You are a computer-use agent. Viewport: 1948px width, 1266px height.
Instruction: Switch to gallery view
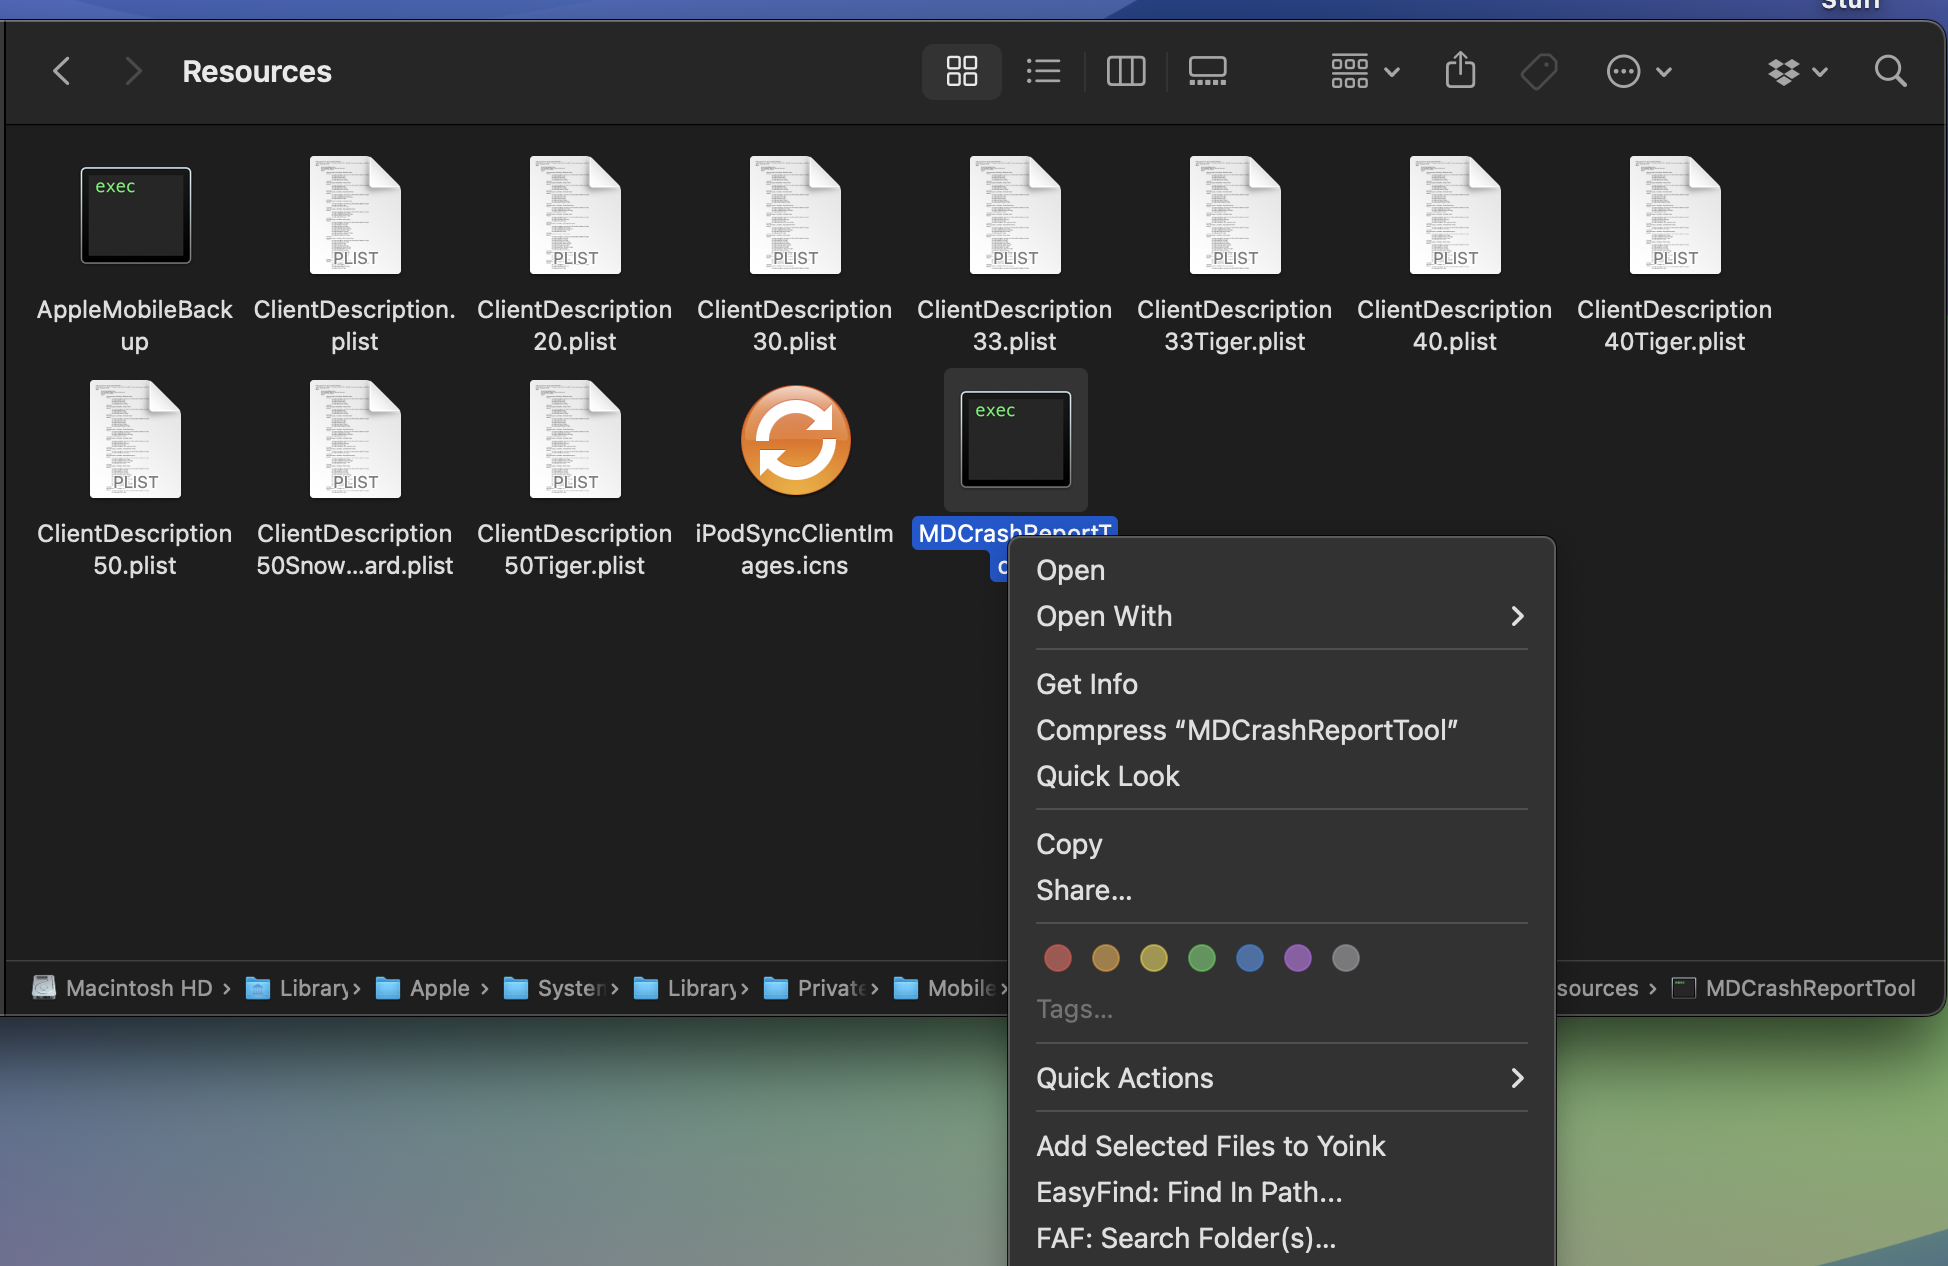tap(1207, 71)
